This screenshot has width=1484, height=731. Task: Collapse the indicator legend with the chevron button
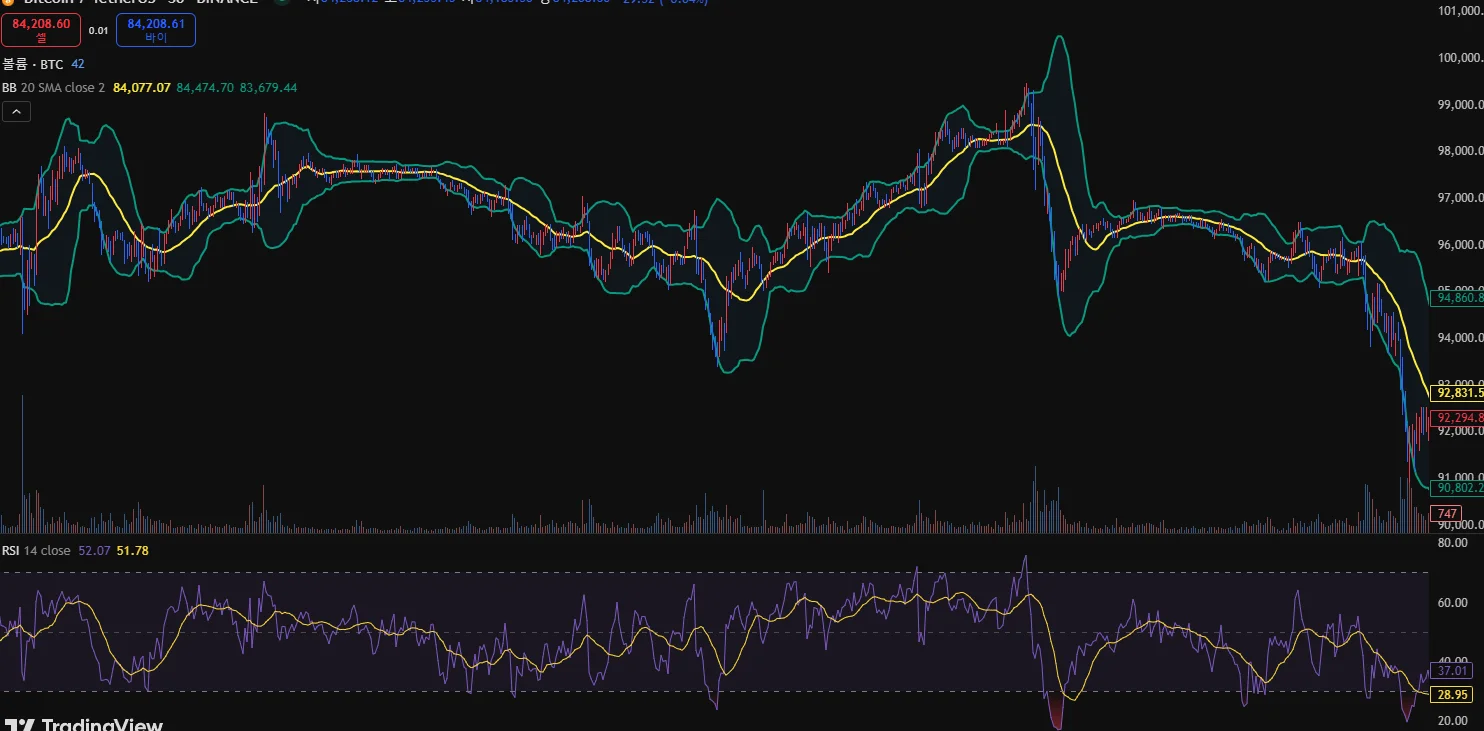click(x=16, y=112)
